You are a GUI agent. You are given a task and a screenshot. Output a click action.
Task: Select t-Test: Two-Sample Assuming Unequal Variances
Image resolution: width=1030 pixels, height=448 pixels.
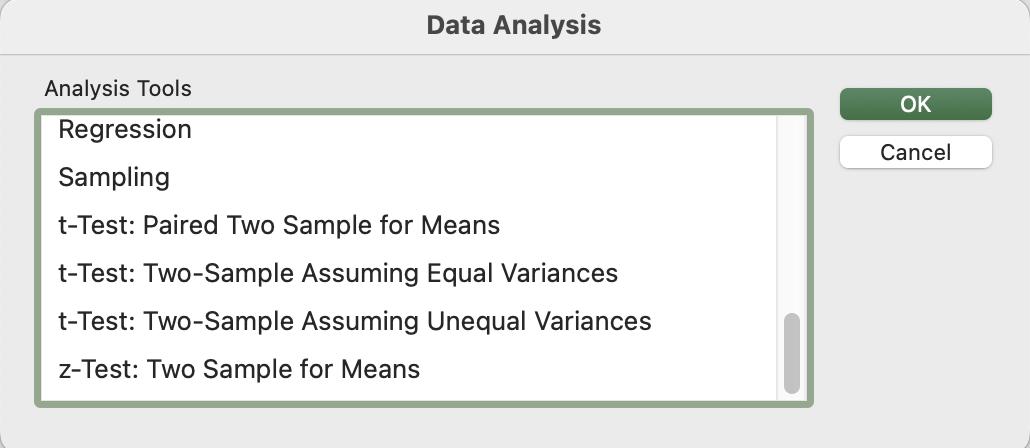click(409, 321)
